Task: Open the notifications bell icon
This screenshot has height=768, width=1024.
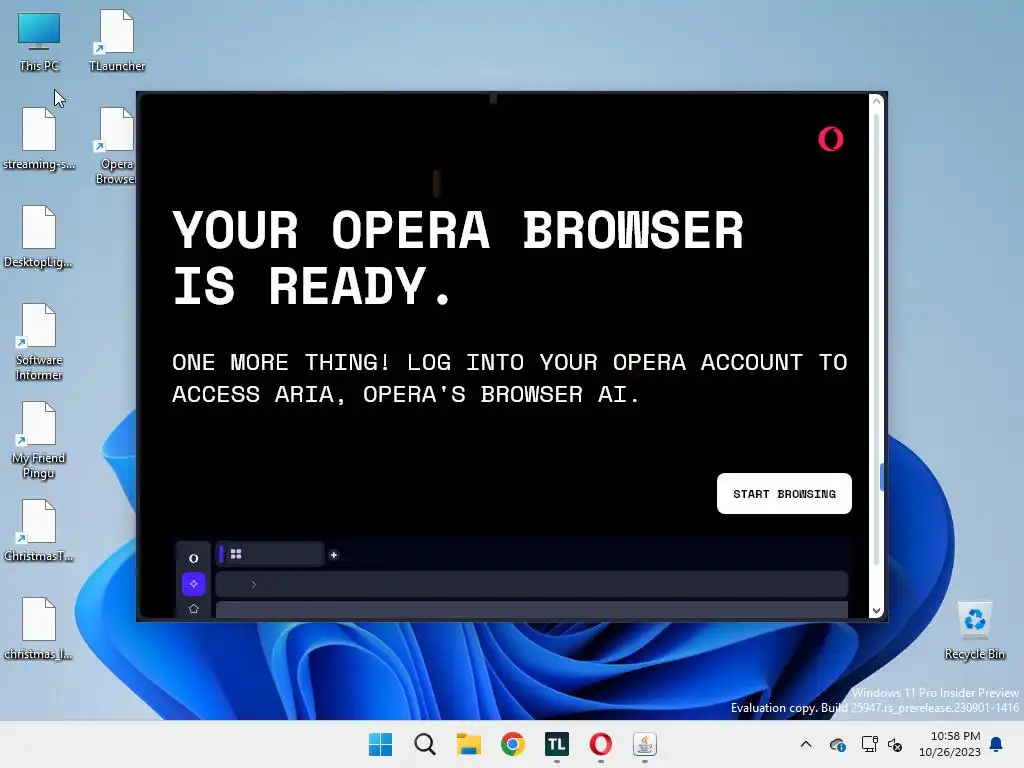Action: [x=996, y=744]
